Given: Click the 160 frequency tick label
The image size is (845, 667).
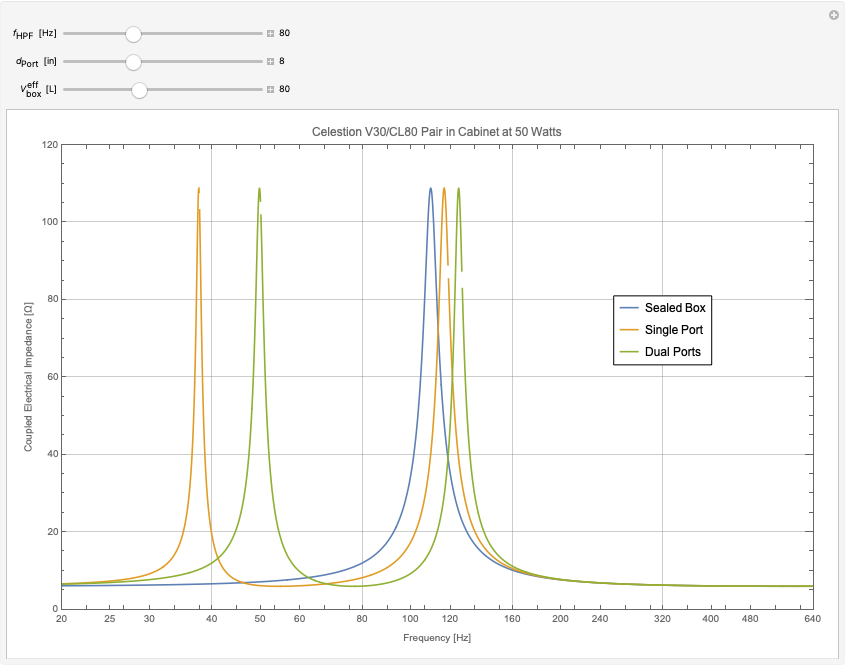Looking at the screenshot, I should pos(512,619).
